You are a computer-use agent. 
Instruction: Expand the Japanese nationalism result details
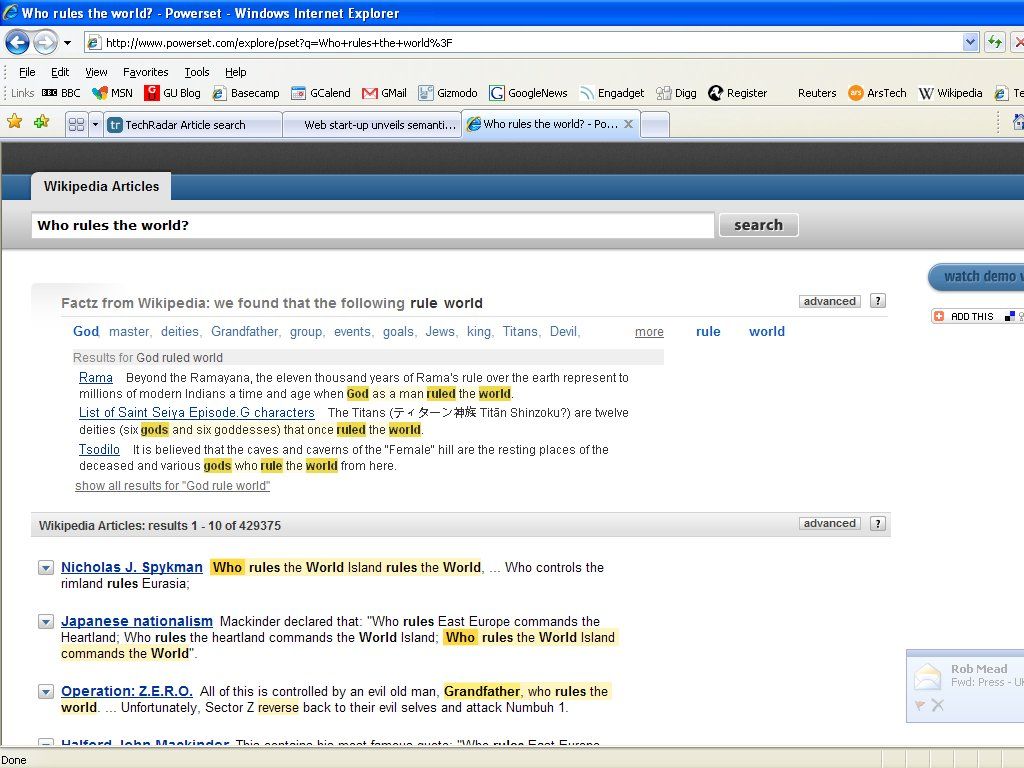(x=46, y=621)
